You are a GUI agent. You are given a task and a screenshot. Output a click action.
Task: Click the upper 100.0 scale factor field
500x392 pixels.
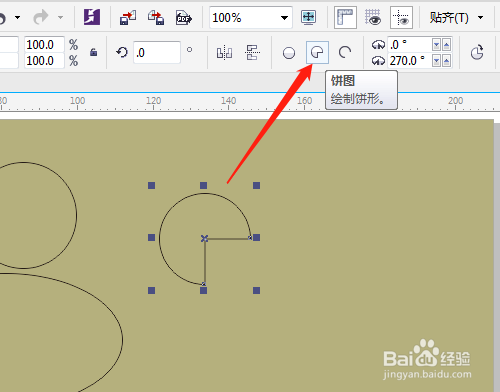tap(44, 45)
